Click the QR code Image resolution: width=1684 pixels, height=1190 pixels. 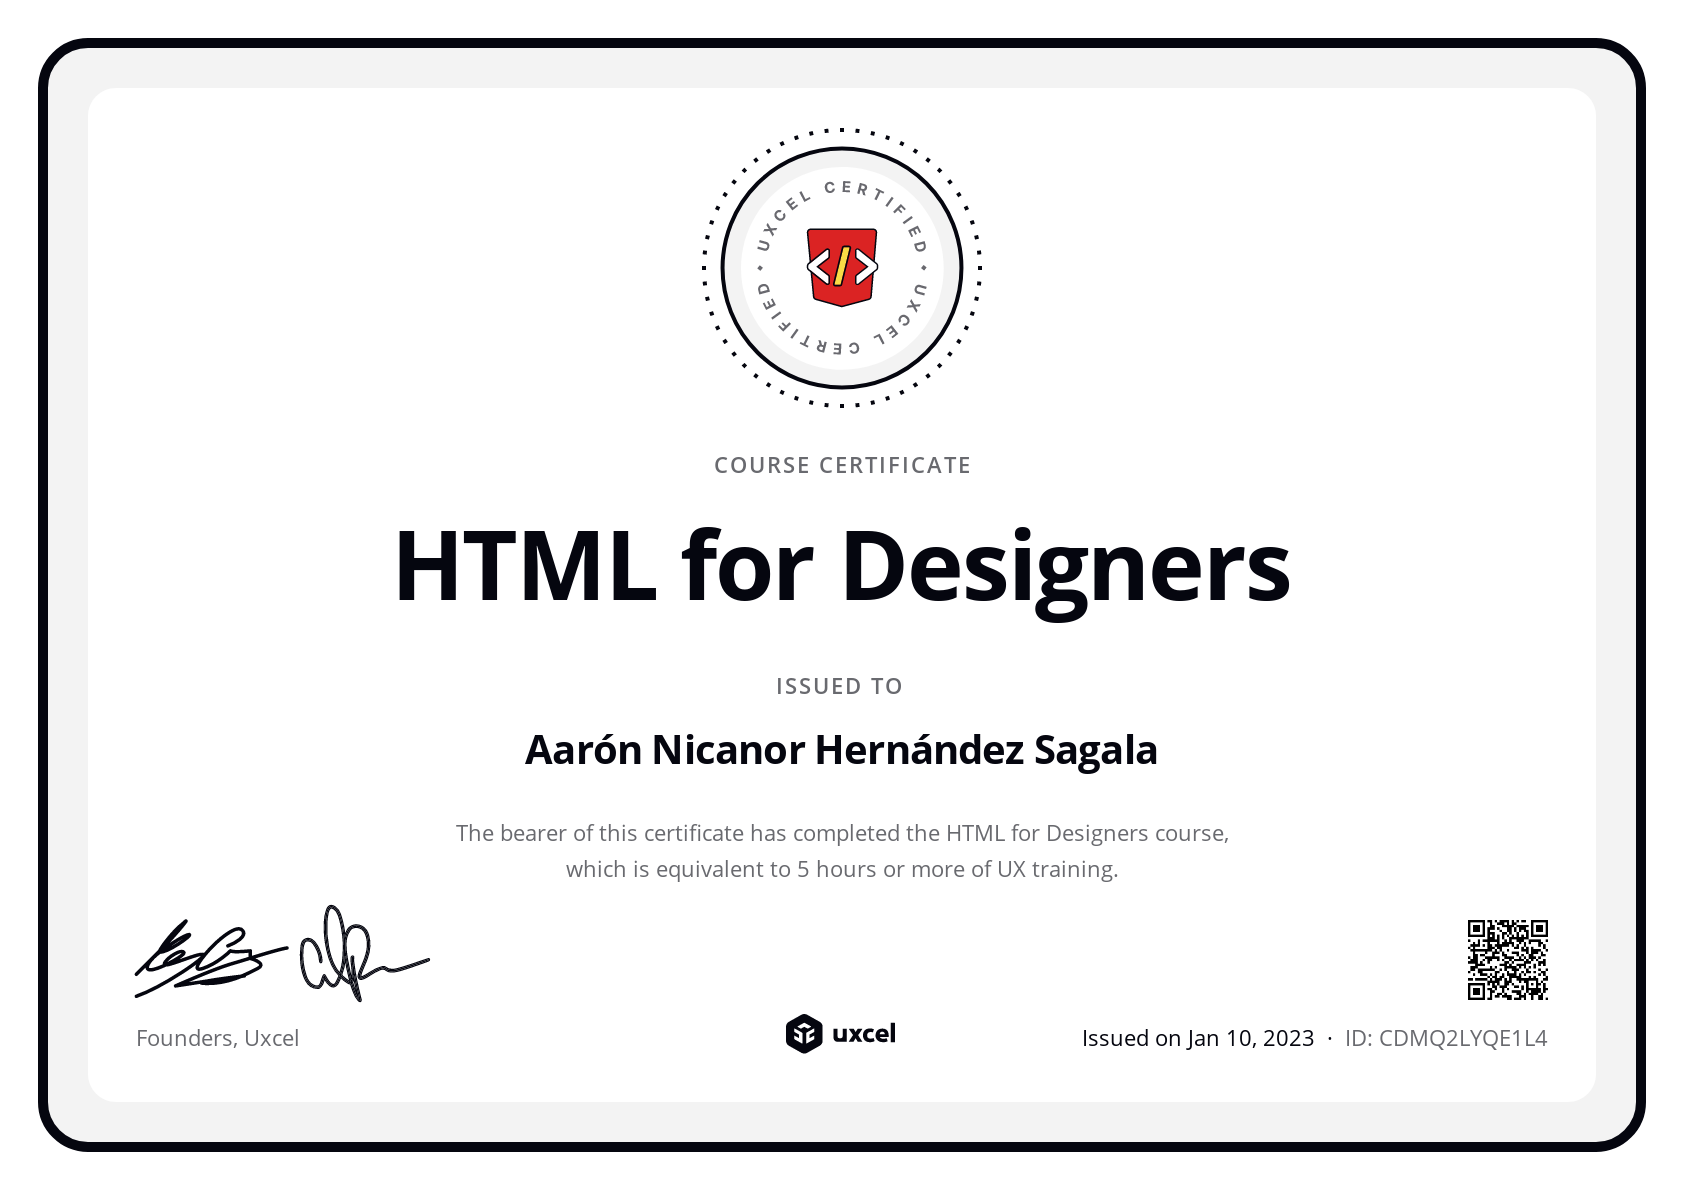pyautogui.click(x=1507, y=960)
